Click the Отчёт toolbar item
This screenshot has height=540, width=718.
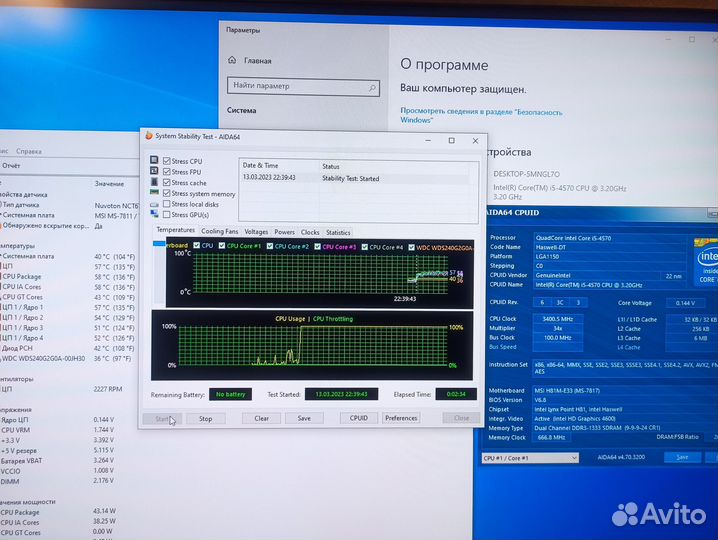coord(11,166)
